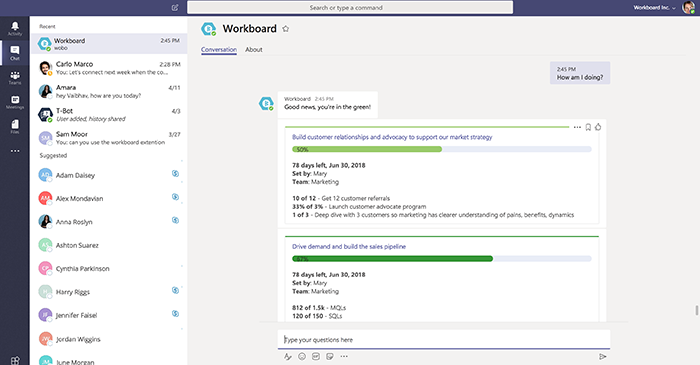Viewport: 700px width, 365px height.
Task: Send the message with the arrow icon
Action: click(603, 357)
